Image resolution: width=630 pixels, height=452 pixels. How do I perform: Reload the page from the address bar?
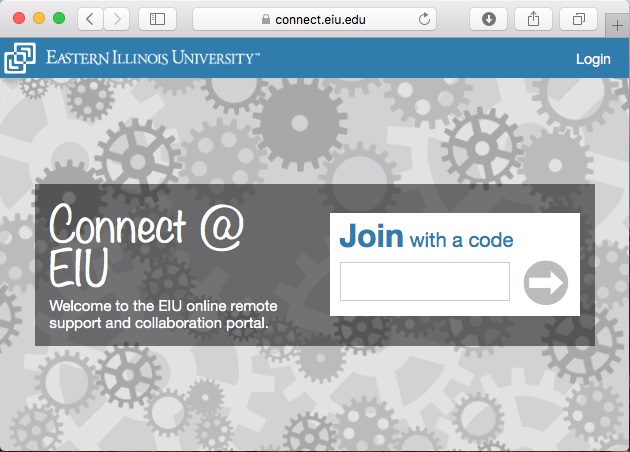pyautogui.click(x=425, y=19)
